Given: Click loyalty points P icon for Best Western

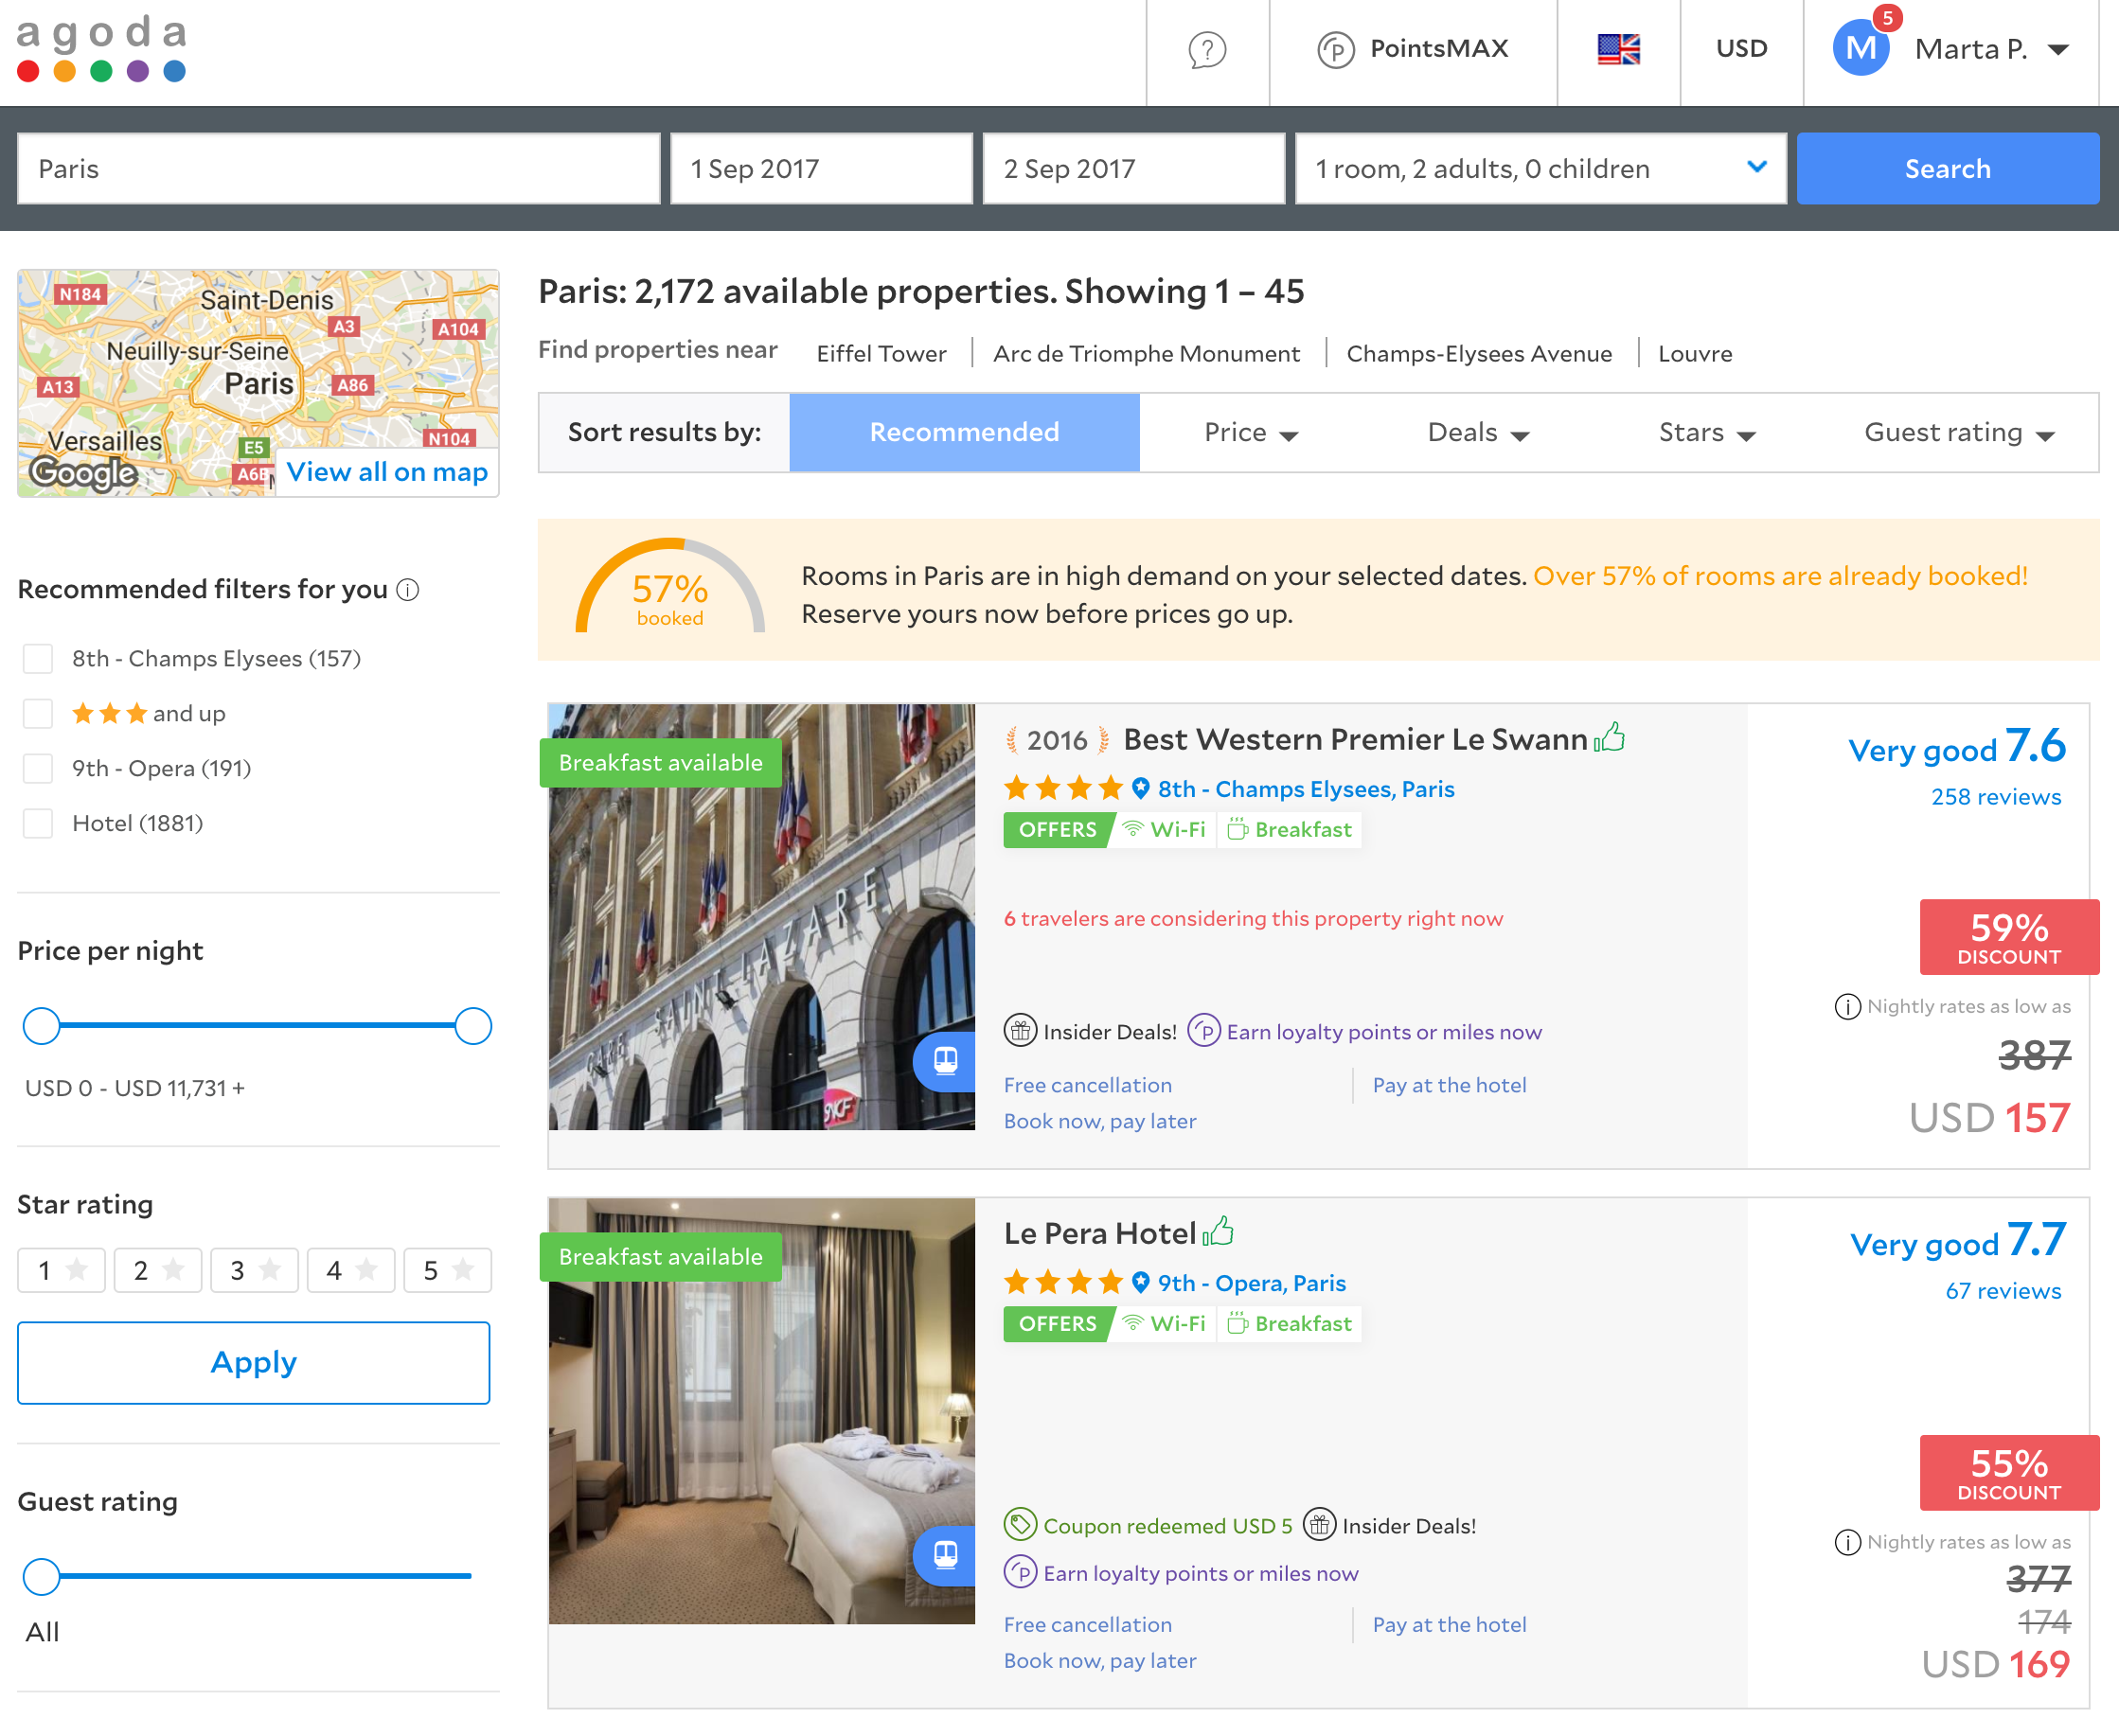Looking at the screenshot, I should point(1204,1030).
